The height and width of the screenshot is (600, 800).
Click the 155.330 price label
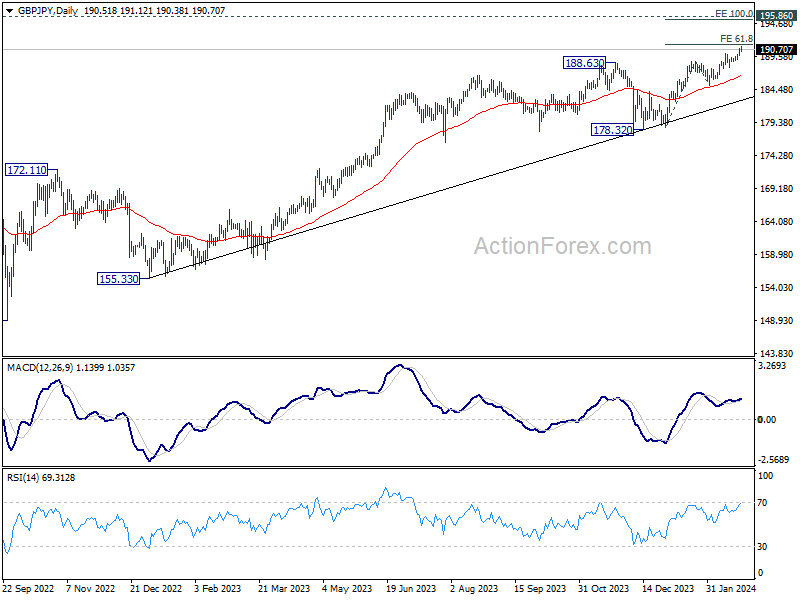pos(118,279)
